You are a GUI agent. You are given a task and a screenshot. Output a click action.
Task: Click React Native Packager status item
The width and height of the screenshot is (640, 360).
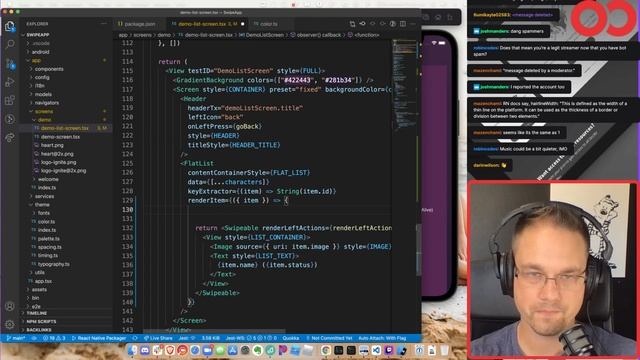pos(99,338)
